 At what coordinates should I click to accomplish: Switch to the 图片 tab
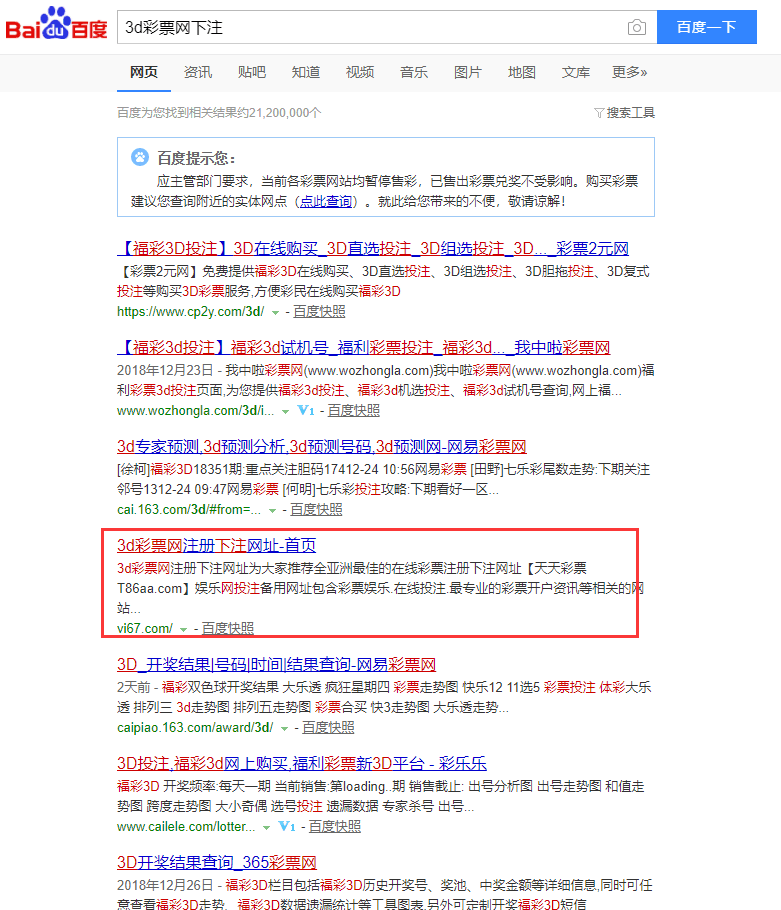pyautogui.click(x=467, y=72)
